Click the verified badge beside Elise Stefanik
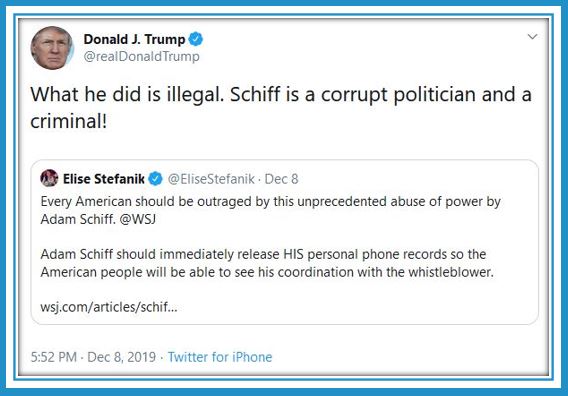Viewport: 568px width, 396px height. (x=155, y=179)
